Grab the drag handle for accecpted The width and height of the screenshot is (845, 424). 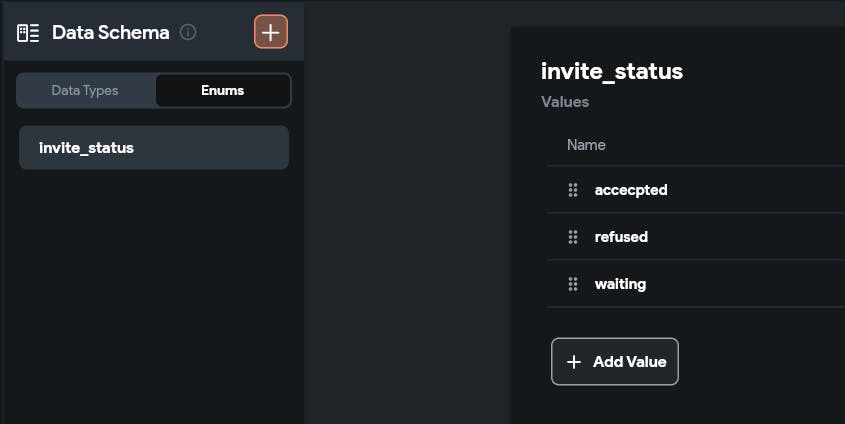pyautogui.click(x=573, y=190)
